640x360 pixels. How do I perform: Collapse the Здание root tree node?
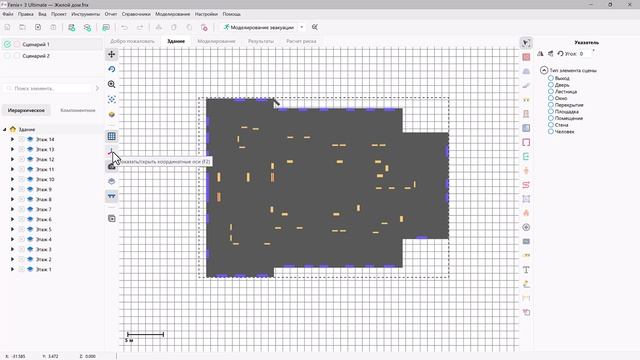[x=5, y=129]
